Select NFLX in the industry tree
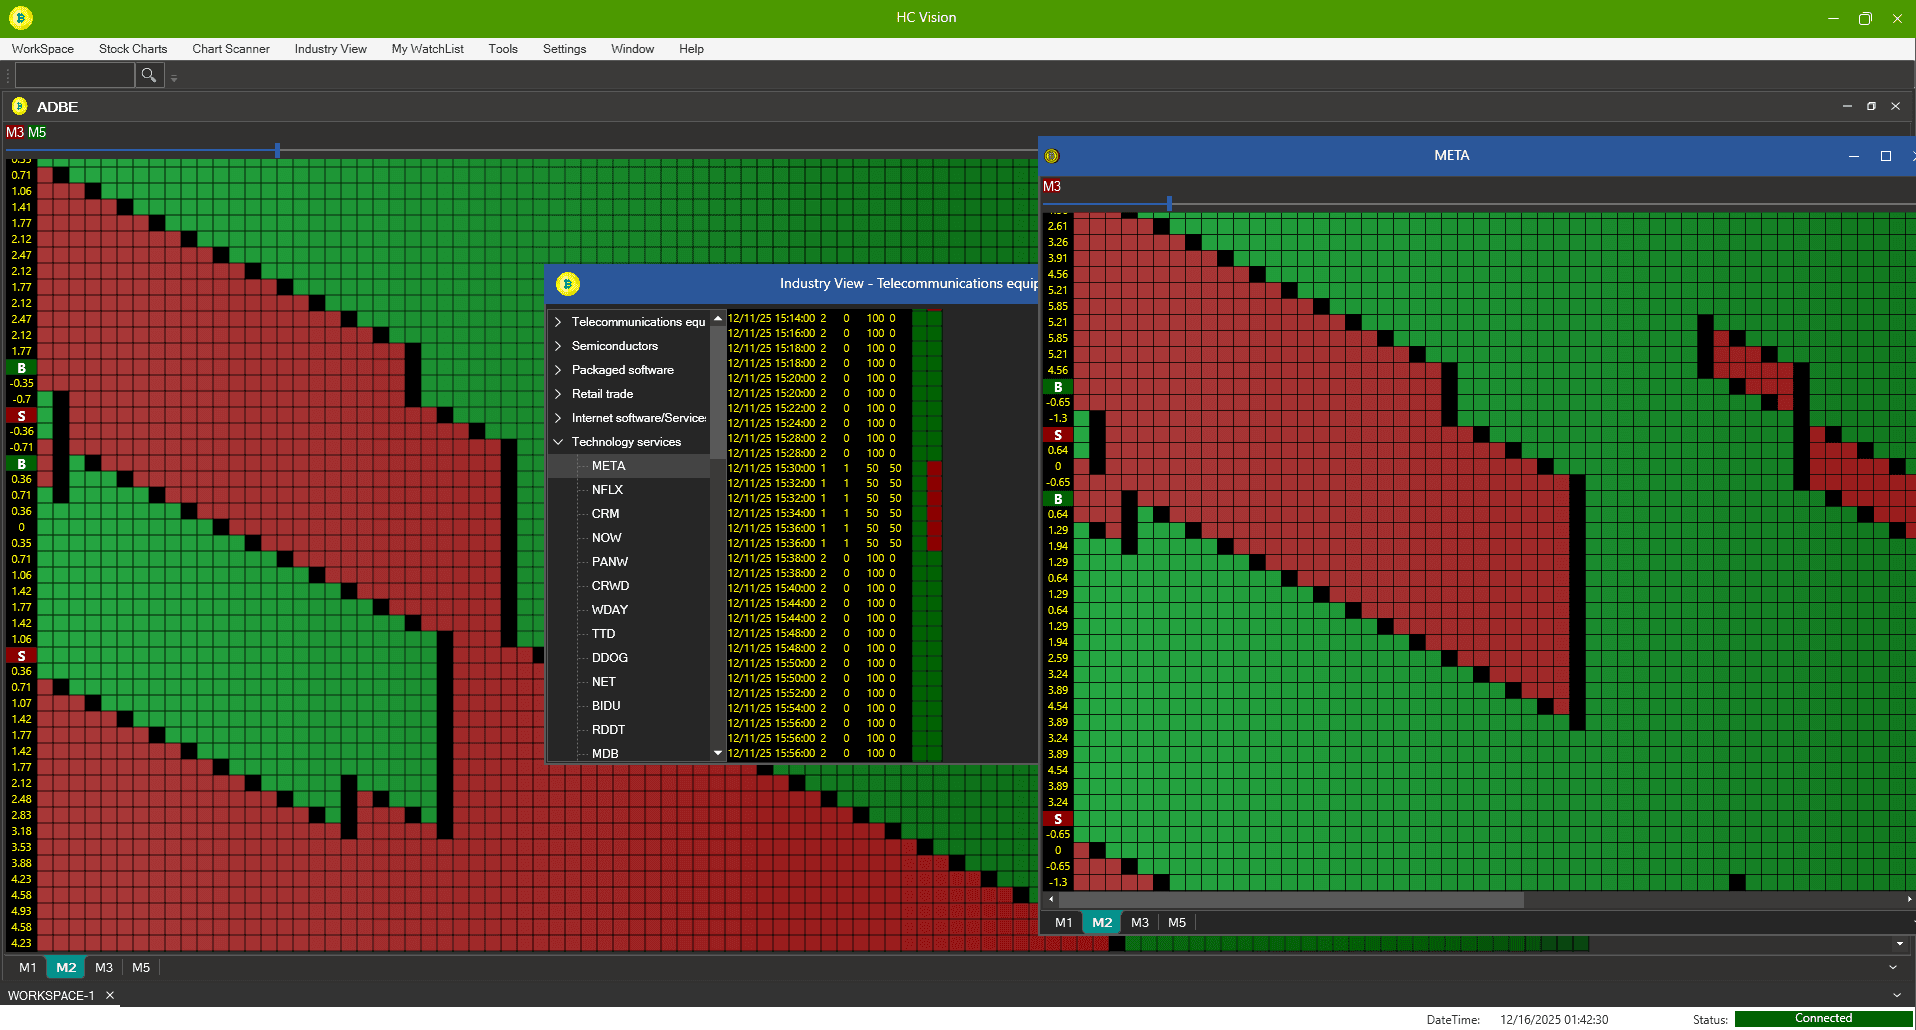 tap(607, 490)
